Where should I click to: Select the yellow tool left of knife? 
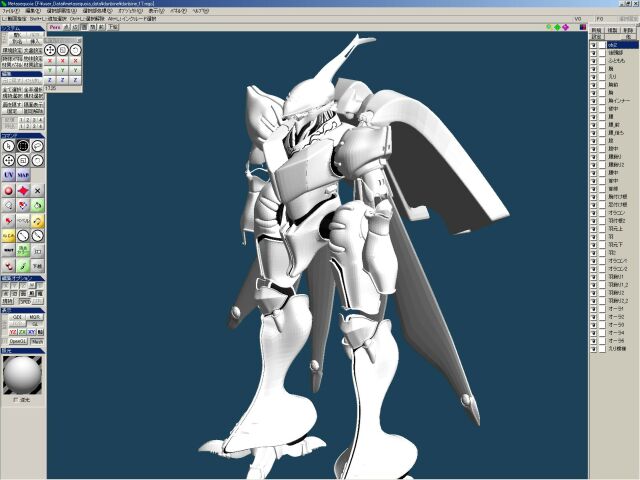click(x=8, y=236)
